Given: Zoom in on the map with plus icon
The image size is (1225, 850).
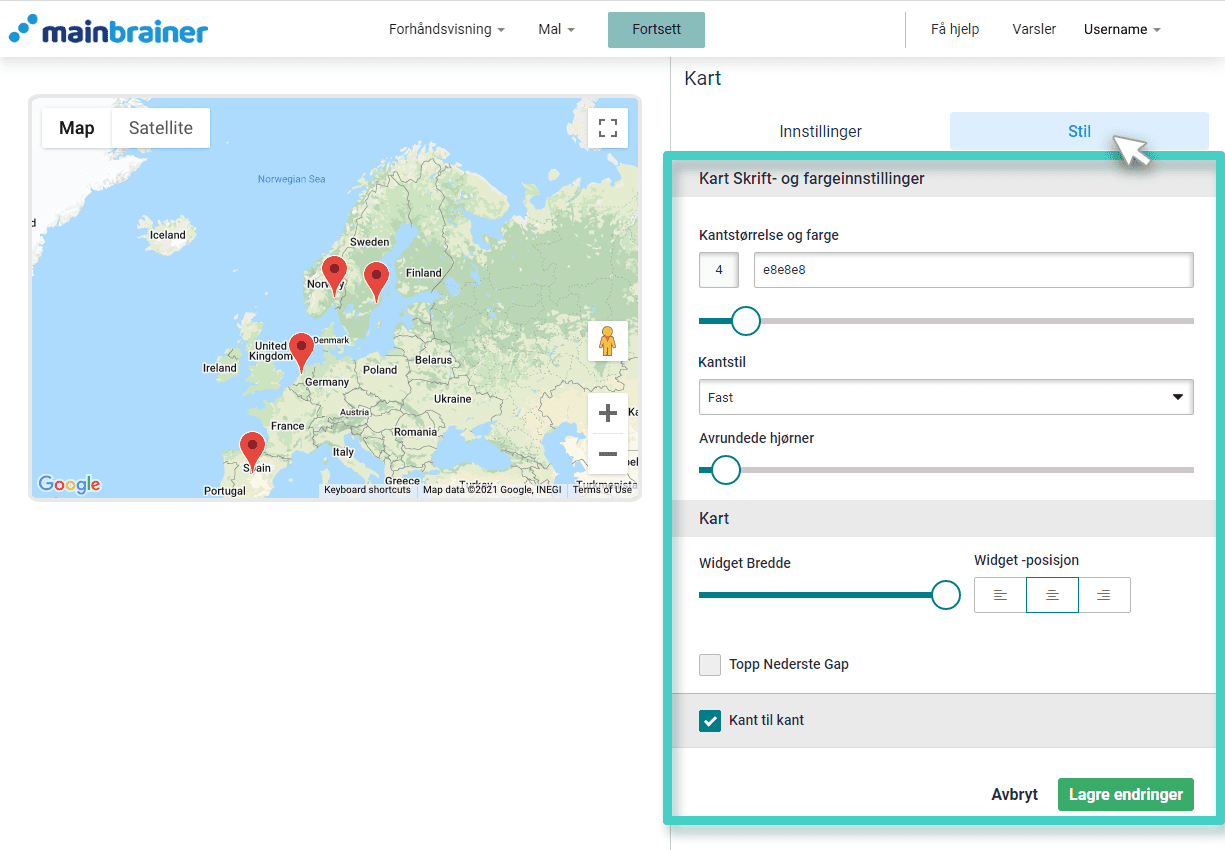Looking at the screenshot, I should (607, 412).
